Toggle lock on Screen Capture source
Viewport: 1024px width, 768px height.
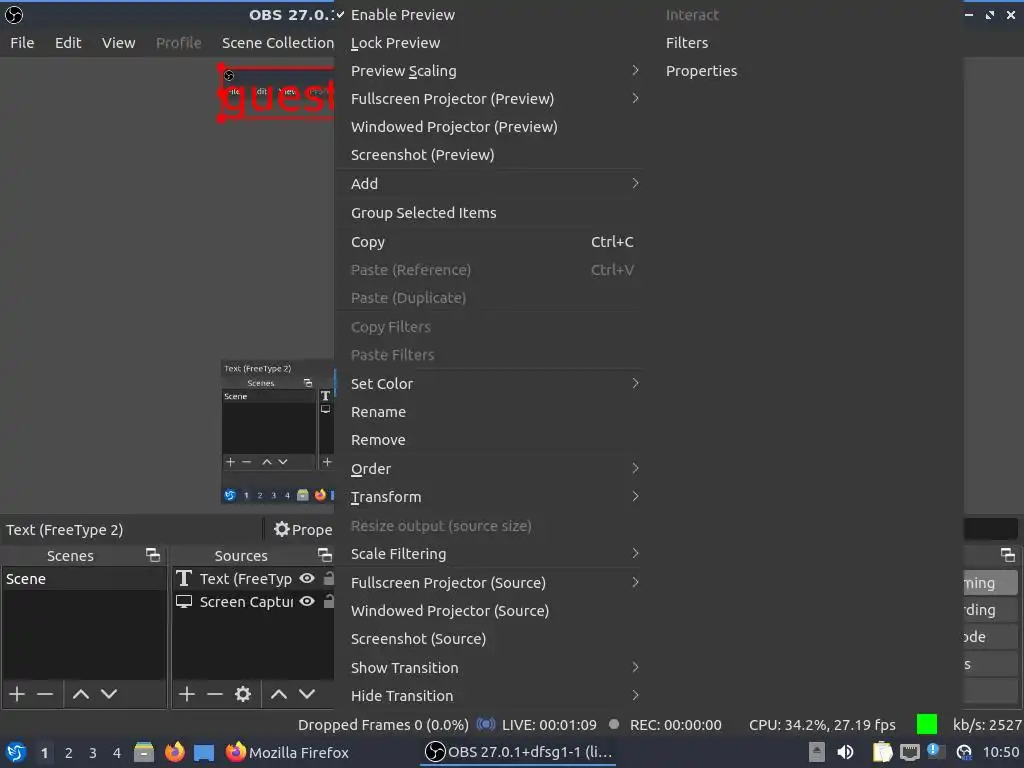click(x=329, y=601)
